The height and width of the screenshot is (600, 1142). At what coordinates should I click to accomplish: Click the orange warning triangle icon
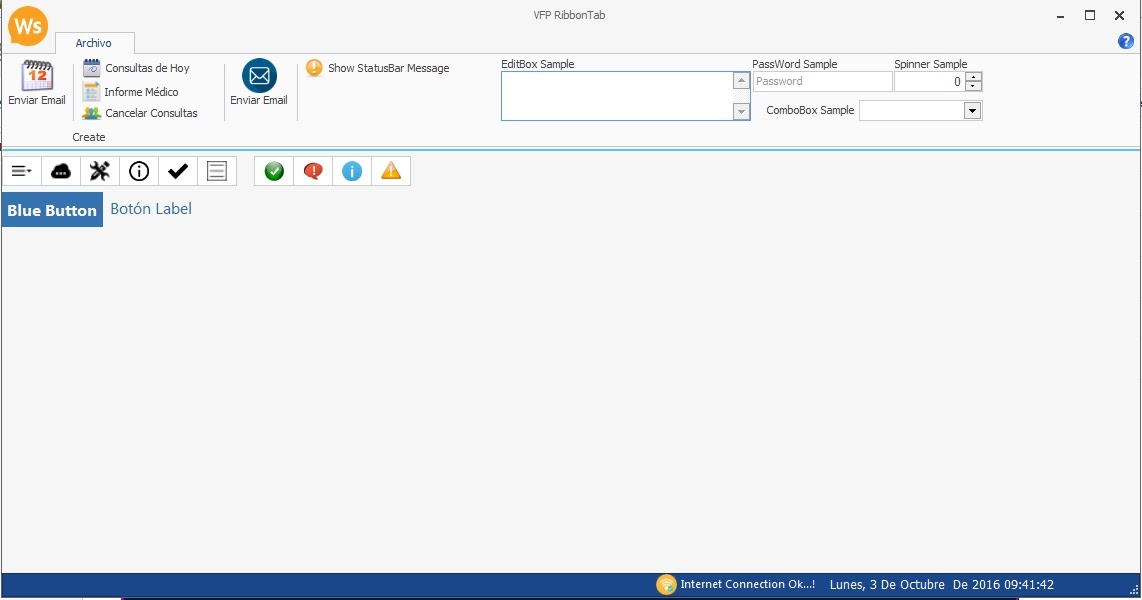coord(390,171)
